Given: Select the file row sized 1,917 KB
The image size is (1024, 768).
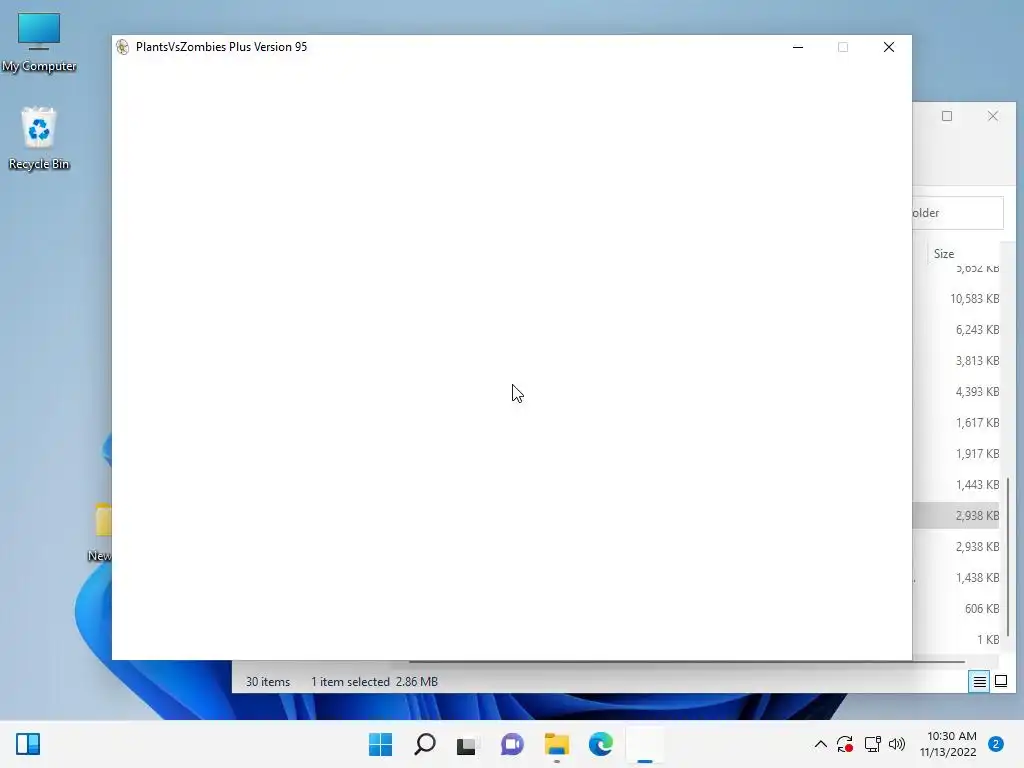Looking at the screenshot, I should 956,454.
